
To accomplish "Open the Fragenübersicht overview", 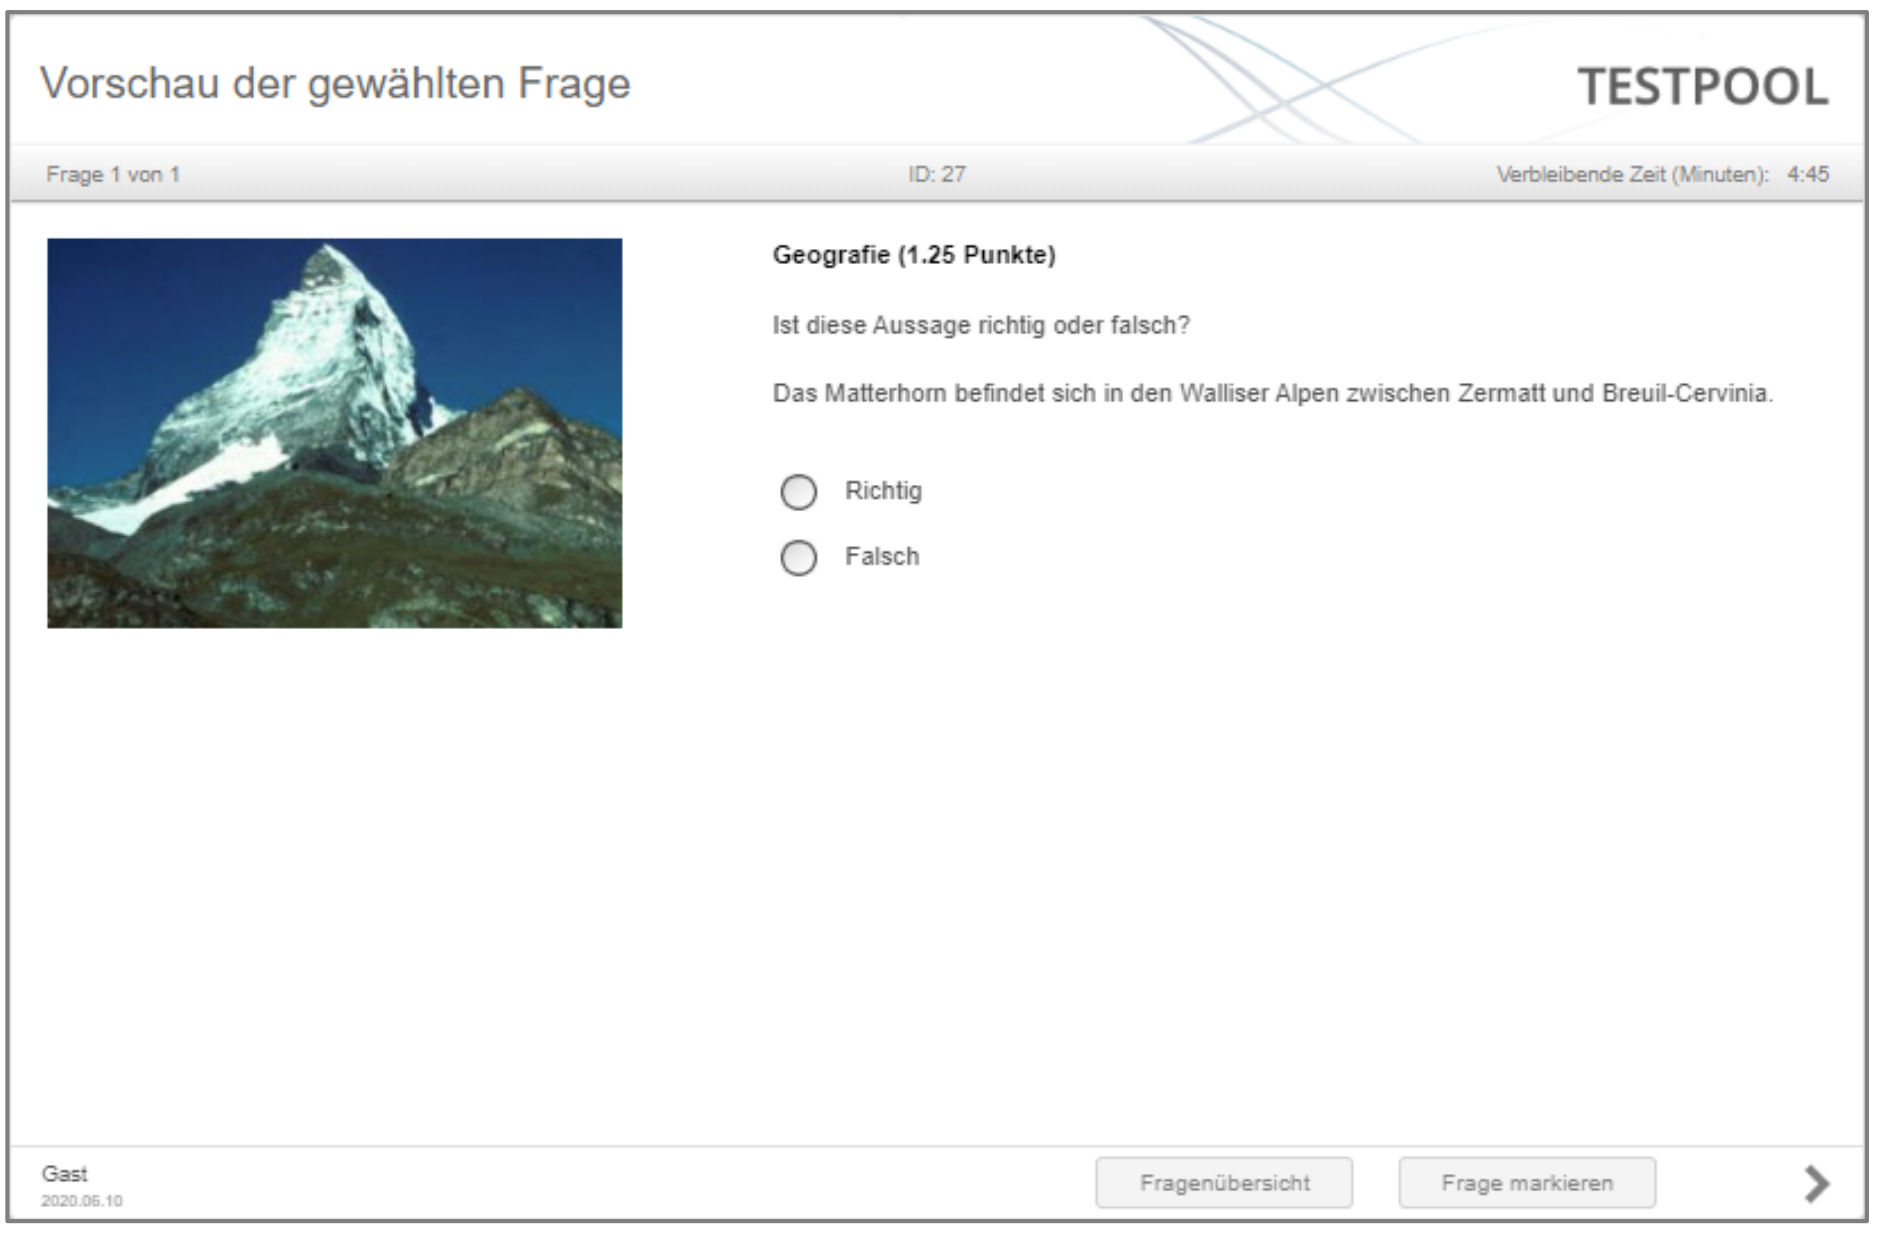I will [x=1224, y=1183].
